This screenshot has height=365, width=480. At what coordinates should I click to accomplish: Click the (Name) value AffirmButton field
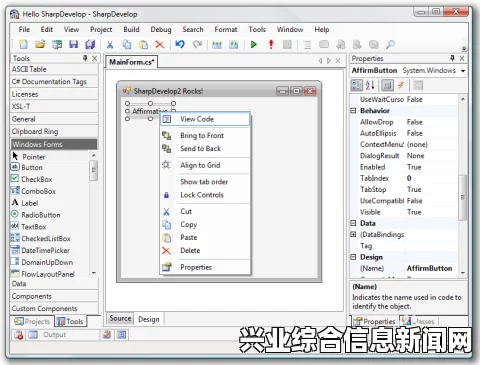click(430, 268)
